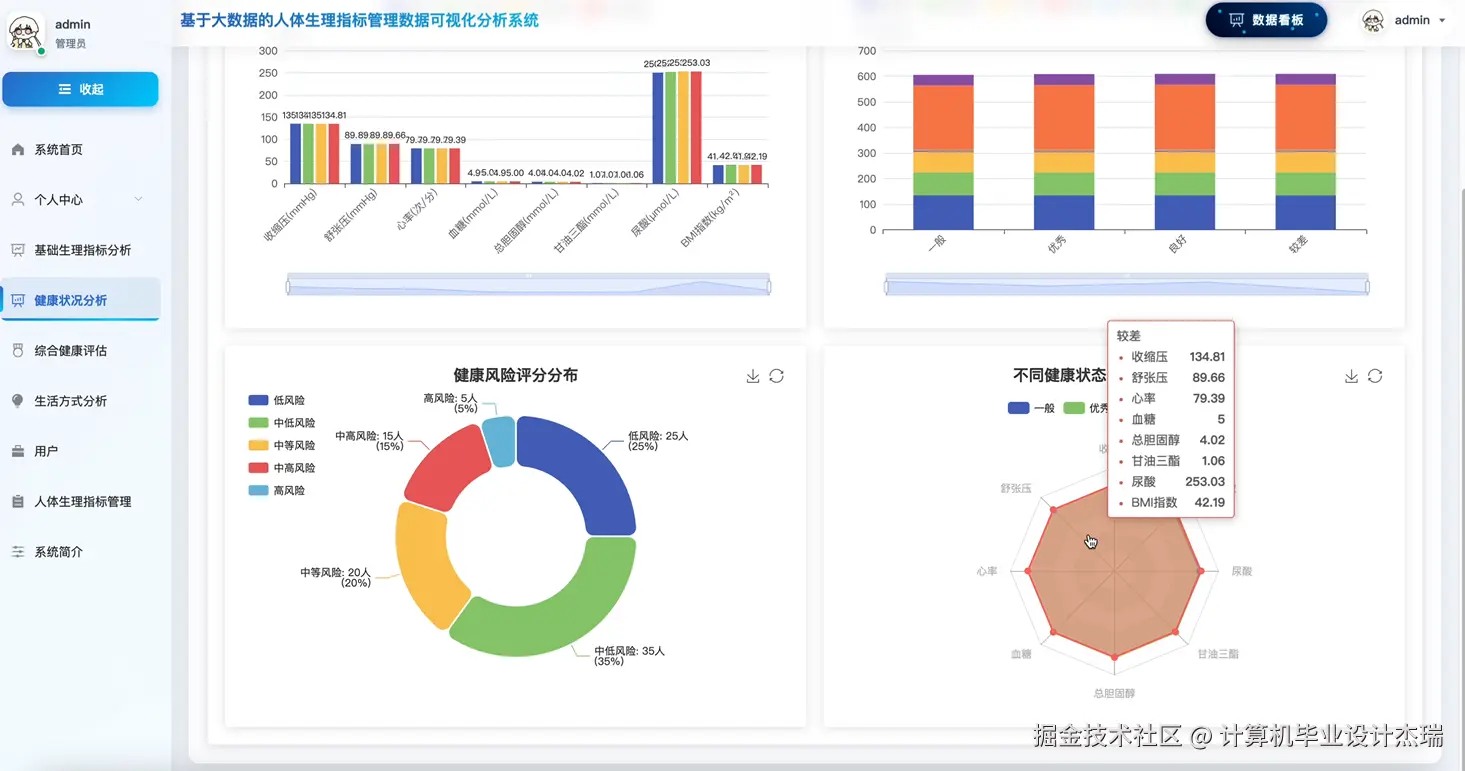Click the 健康风险评分分布 chart title
Screen dimensions: 1465x771
515,375
